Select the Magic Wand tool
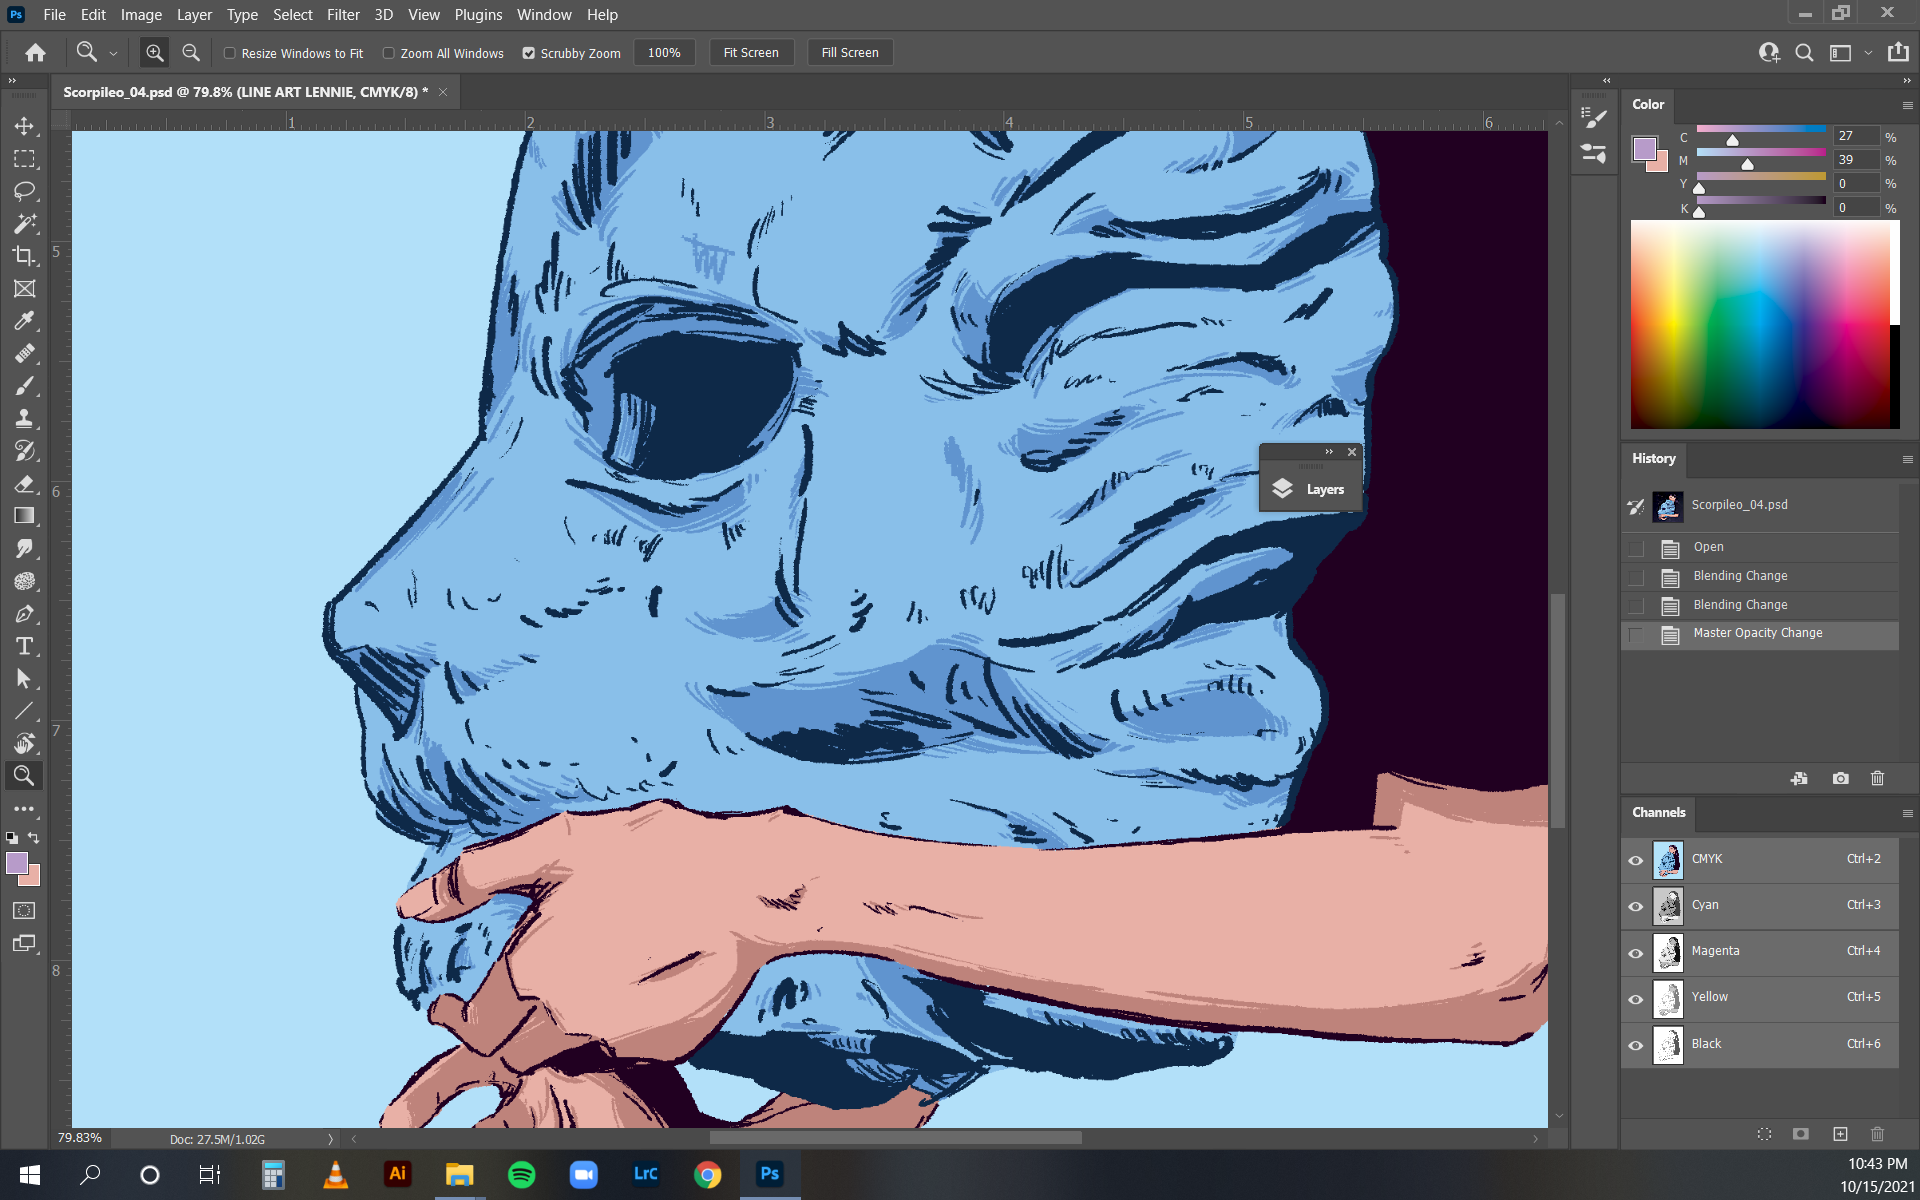Viewport: 1920px width, 1200px height. point(24,223)
